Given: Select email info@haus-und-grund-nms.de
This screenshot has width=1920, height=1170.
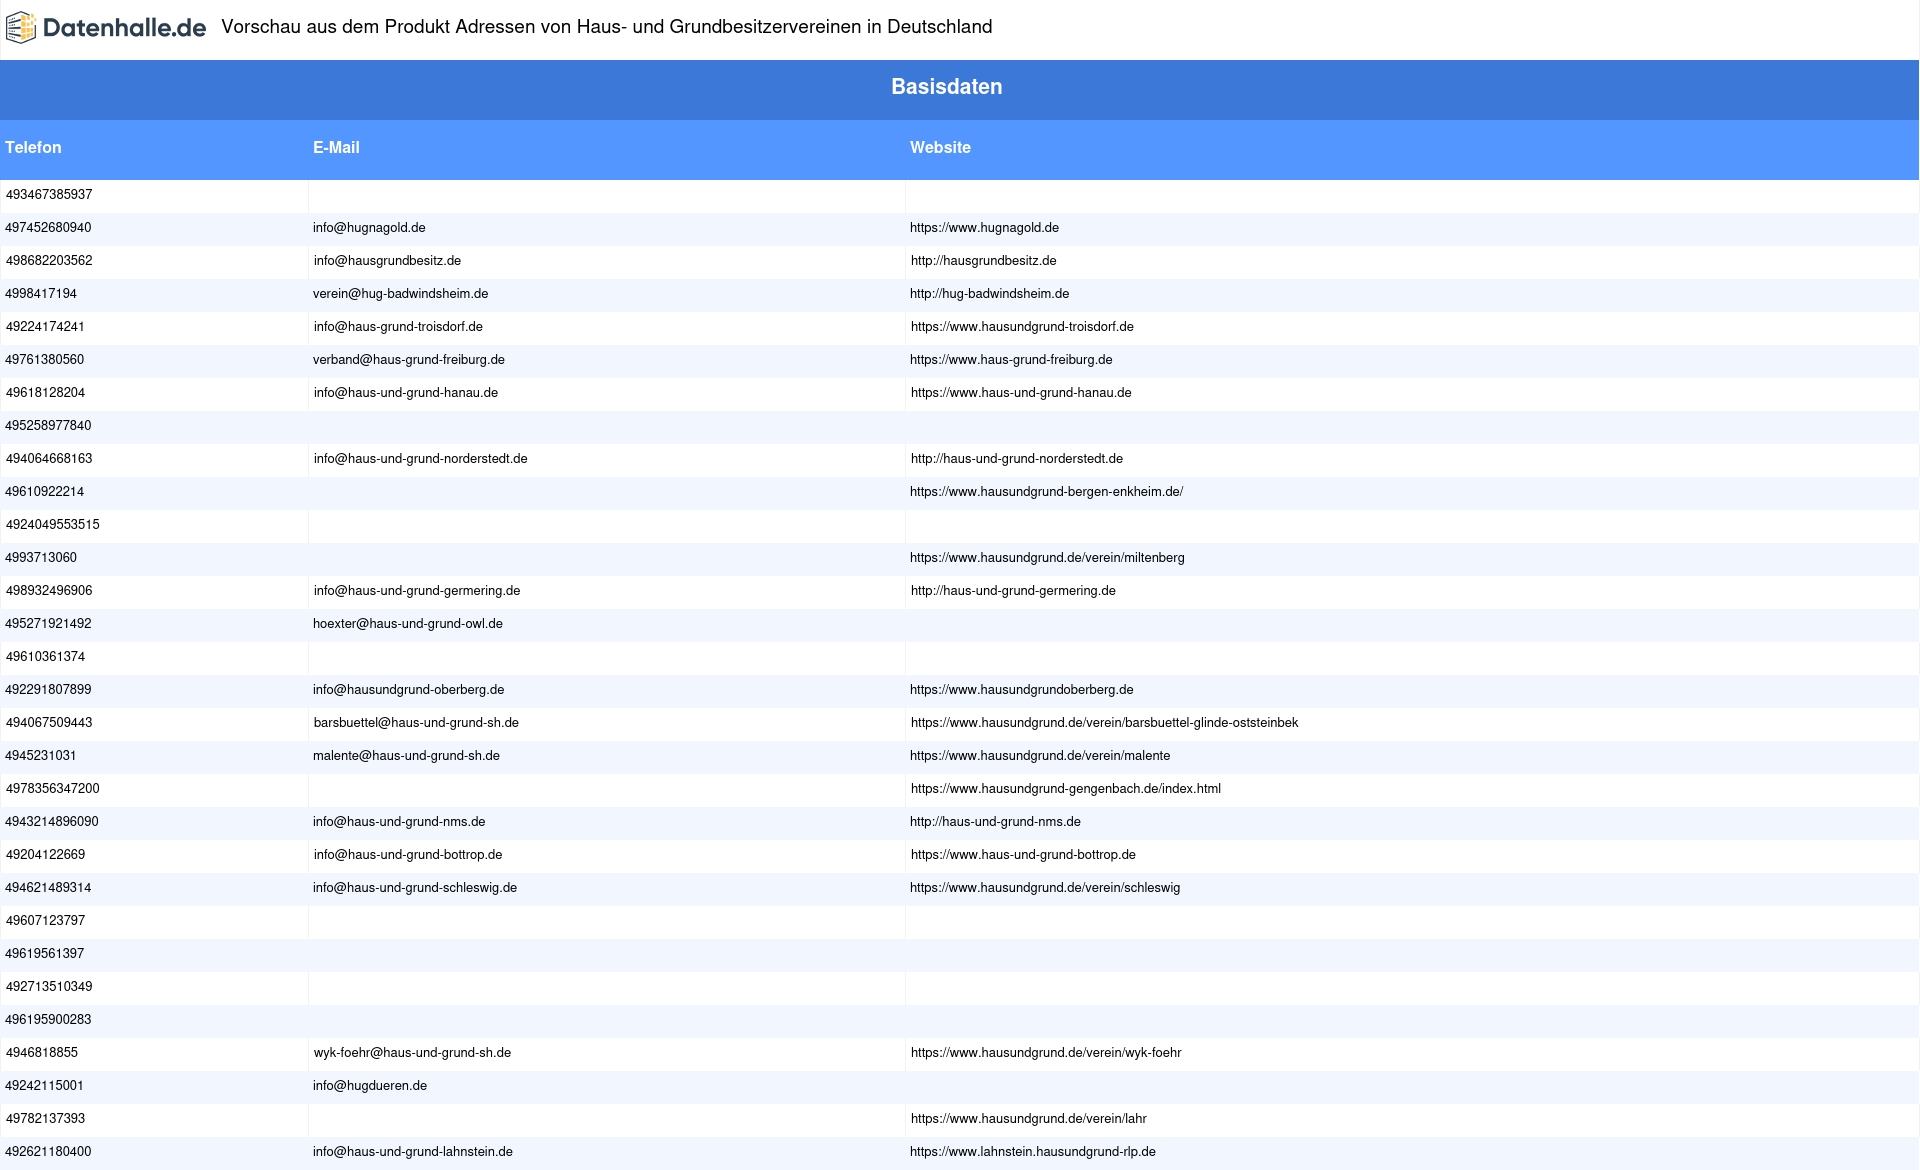Looking at the screenshot, I should pos(399,822).
